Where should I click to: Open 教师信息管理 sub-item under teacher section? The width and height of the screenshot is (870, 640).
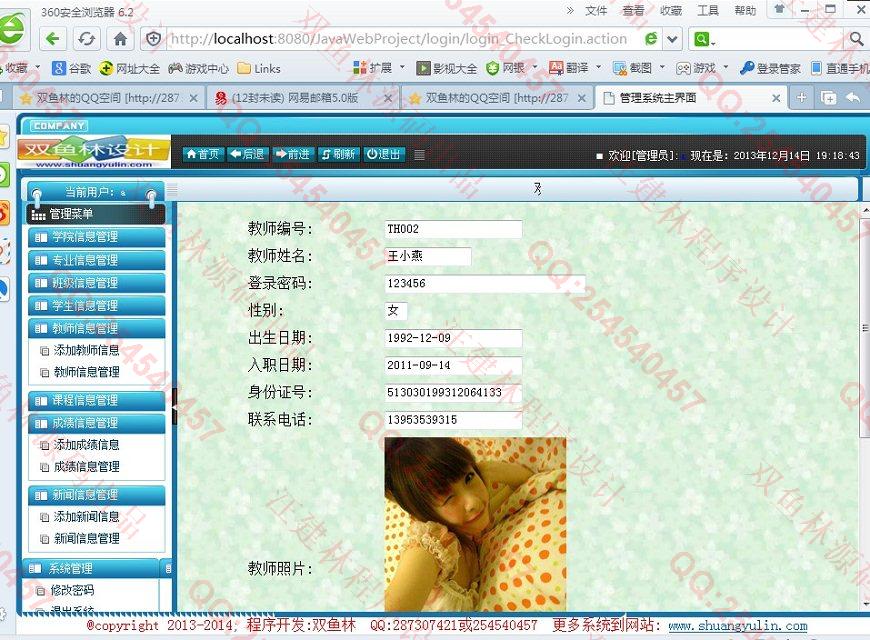[x=87, y=372]
